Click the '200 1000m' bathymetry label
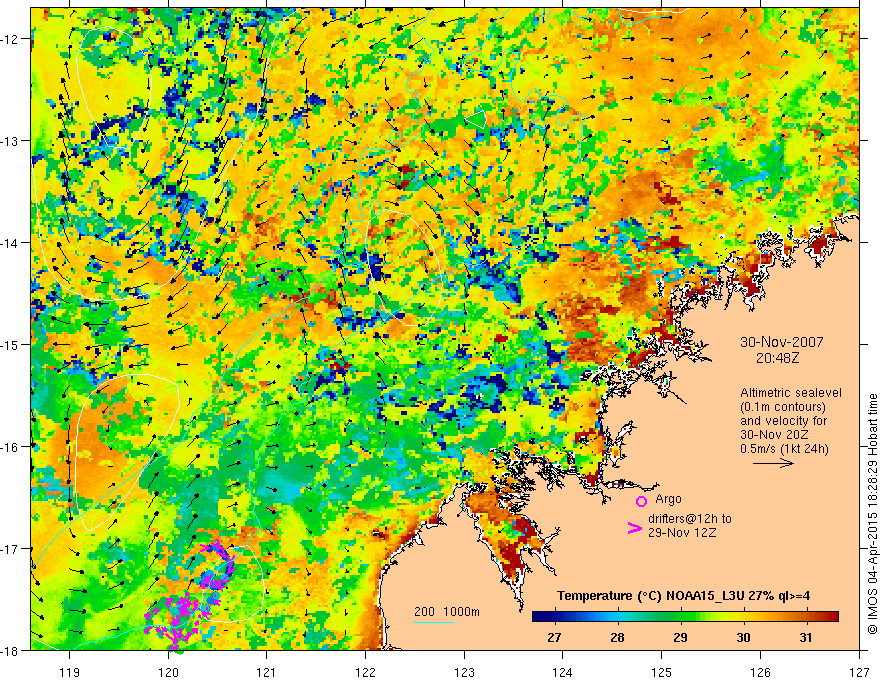This screenshot has height=680, width=880. [447, 612]
